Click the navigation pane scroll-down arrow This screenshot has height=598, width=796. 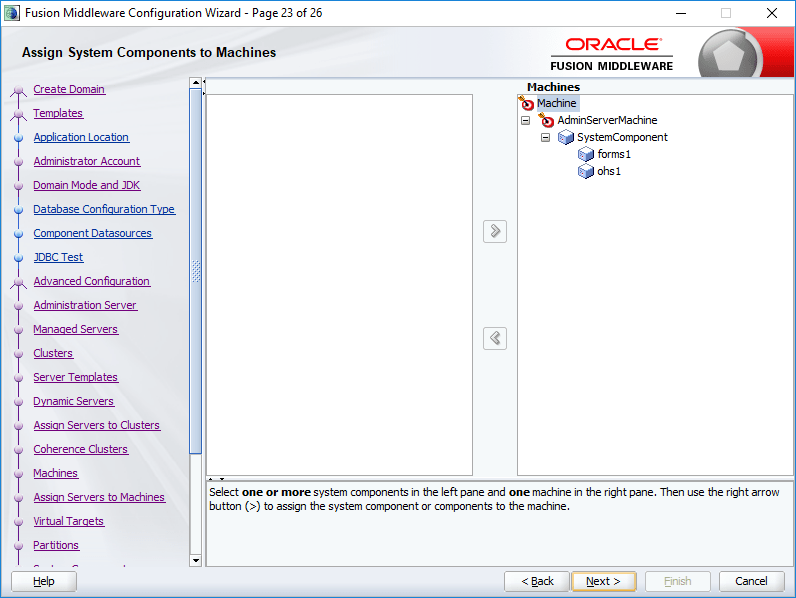click(x=195, y=560)
